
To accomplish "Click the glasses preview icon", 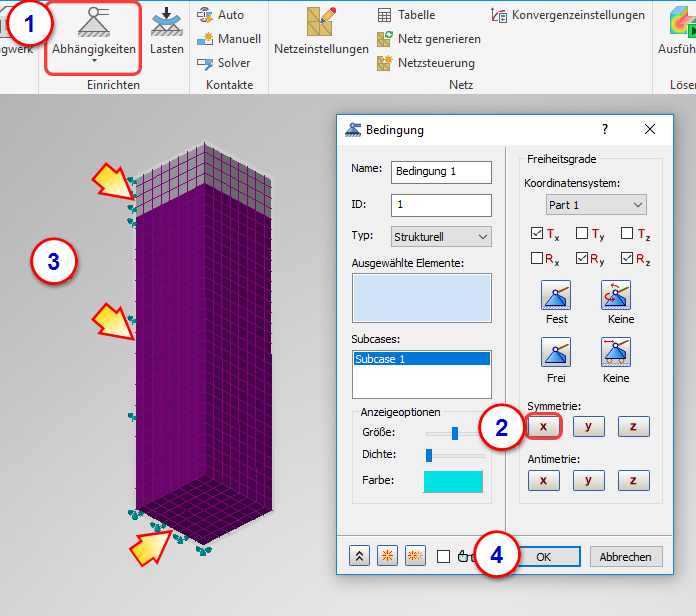I will tap(466, 556).
